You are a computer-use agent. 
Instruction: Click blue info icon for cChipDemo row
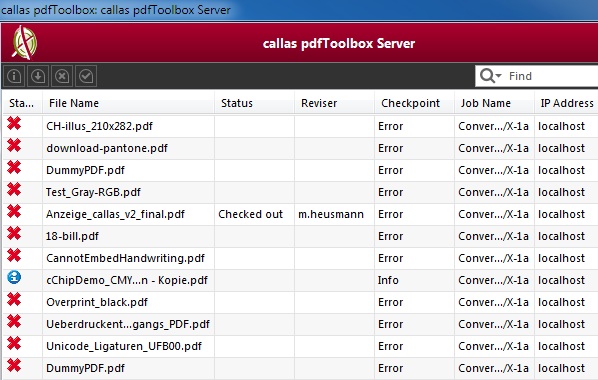[14, 277]
